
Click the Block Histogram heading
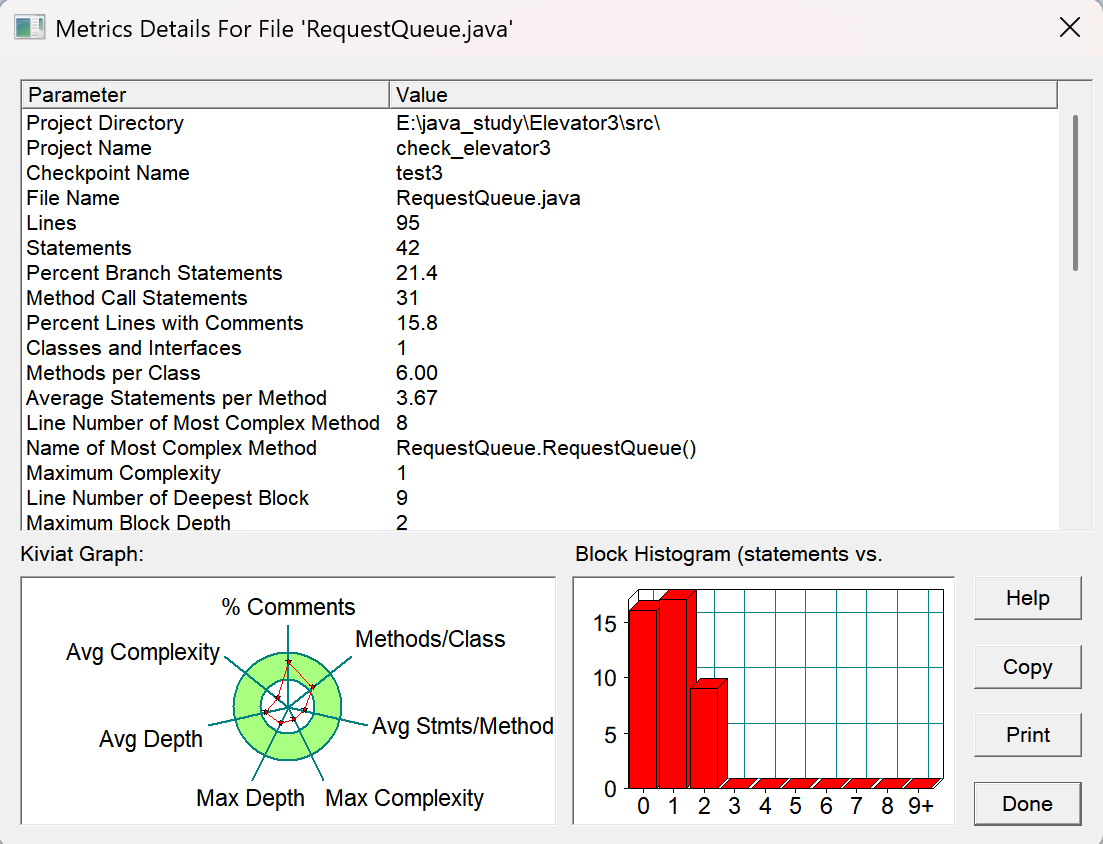(x=729, y=554)
